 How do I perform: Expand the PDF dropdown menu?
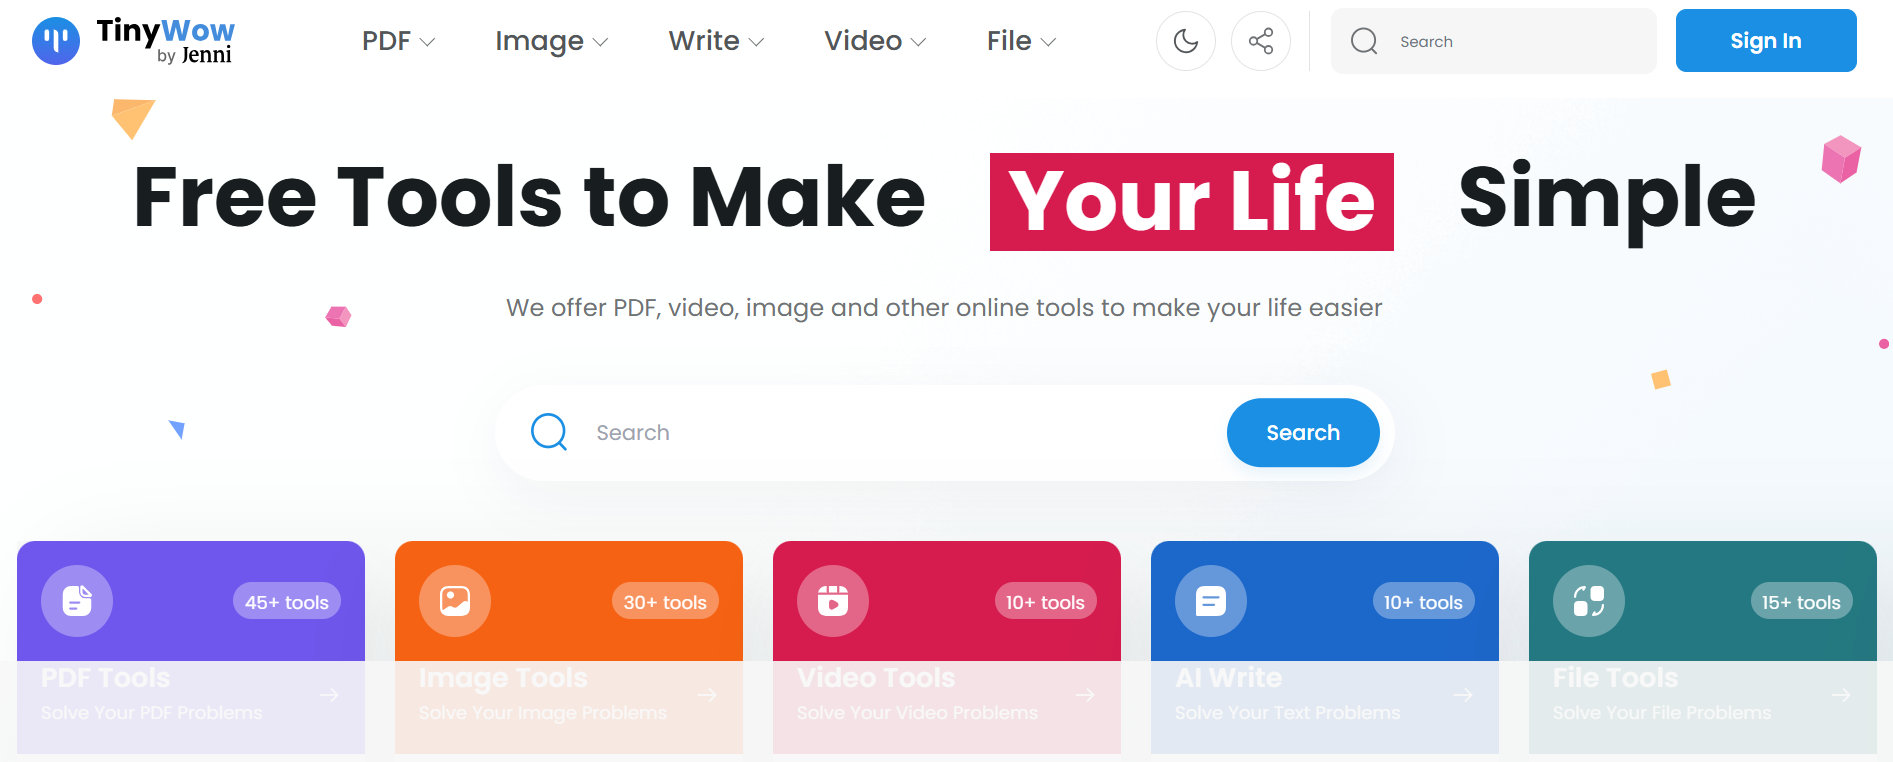(x=398, y=41)
